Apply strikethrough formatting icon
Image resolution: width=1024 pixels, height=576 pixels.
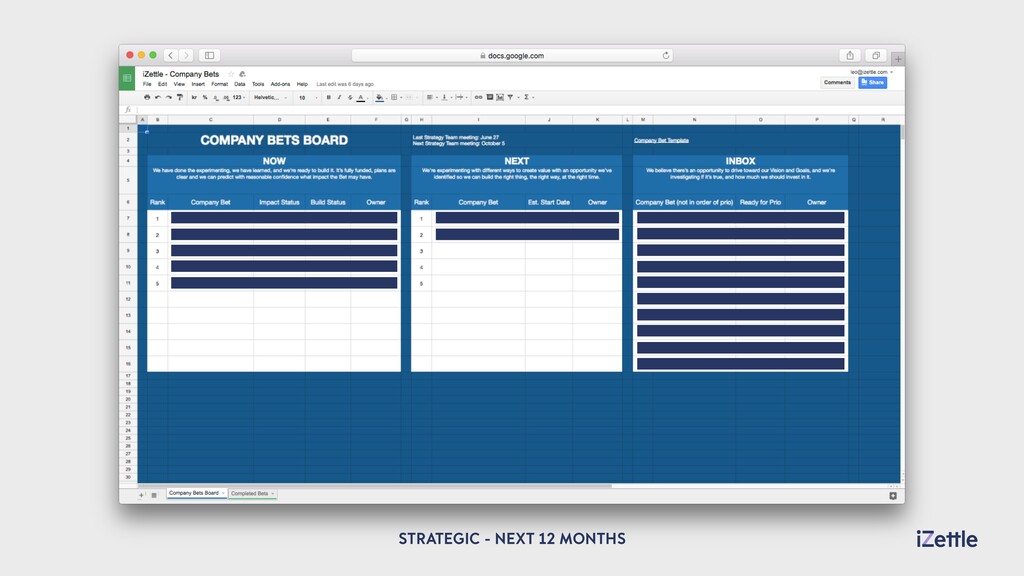click(x=350, y=97)
